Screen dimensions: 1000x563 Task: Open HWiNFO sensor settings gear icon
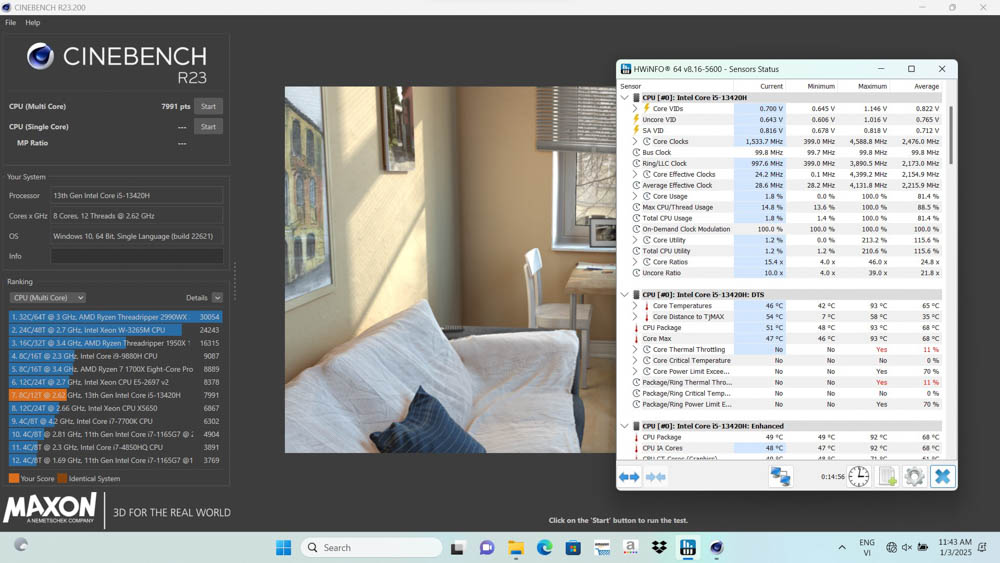point(915,476)
